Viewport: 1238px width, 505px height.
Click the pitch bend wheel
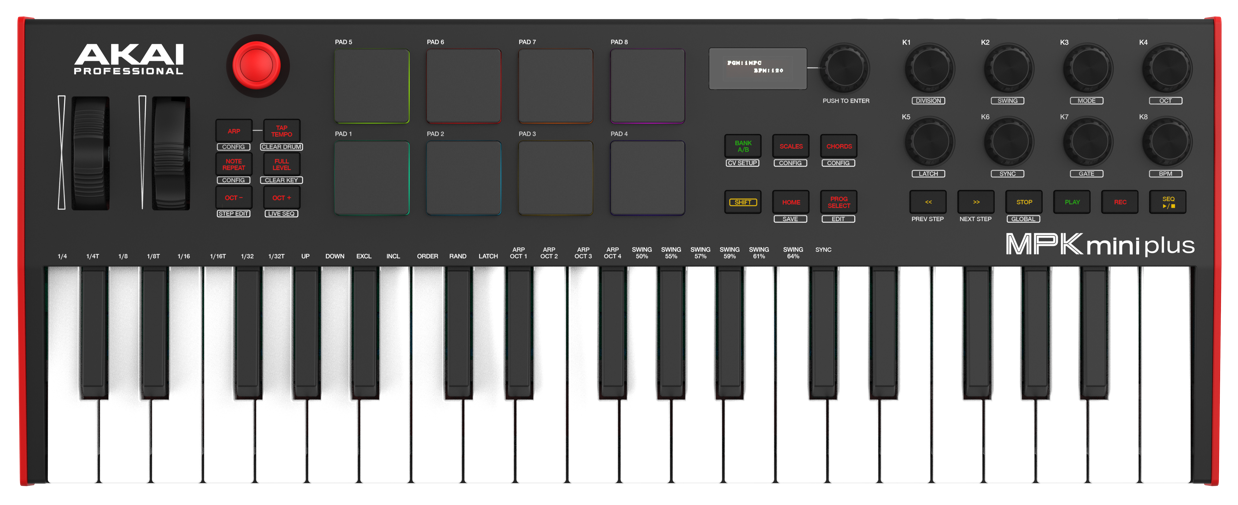[90, 153]
